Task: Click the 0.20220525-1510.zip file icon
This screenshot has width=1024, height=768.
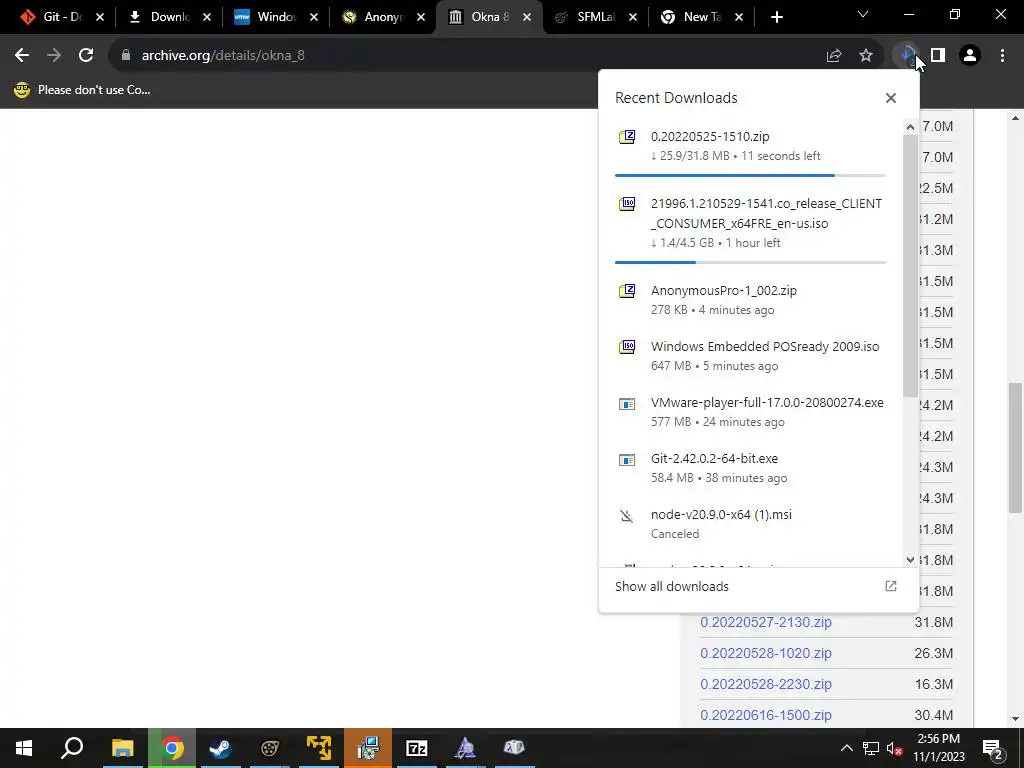Action: 627,137
